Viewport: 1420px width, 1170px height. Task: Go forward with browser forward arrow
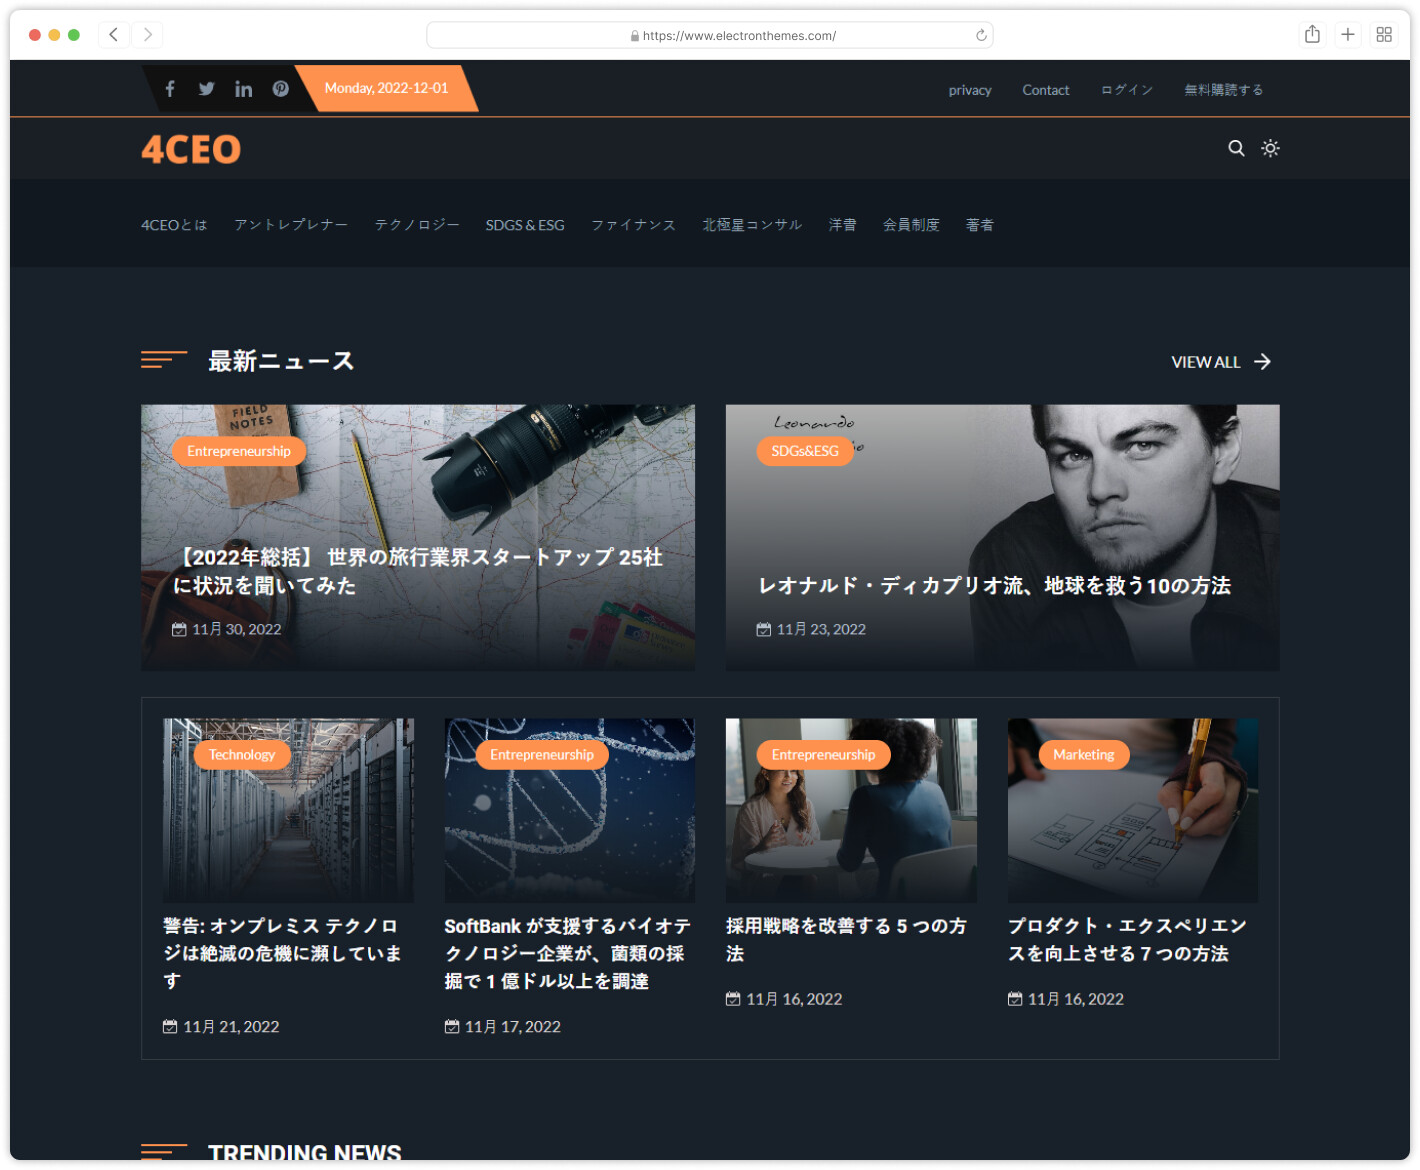click(148, 35)
